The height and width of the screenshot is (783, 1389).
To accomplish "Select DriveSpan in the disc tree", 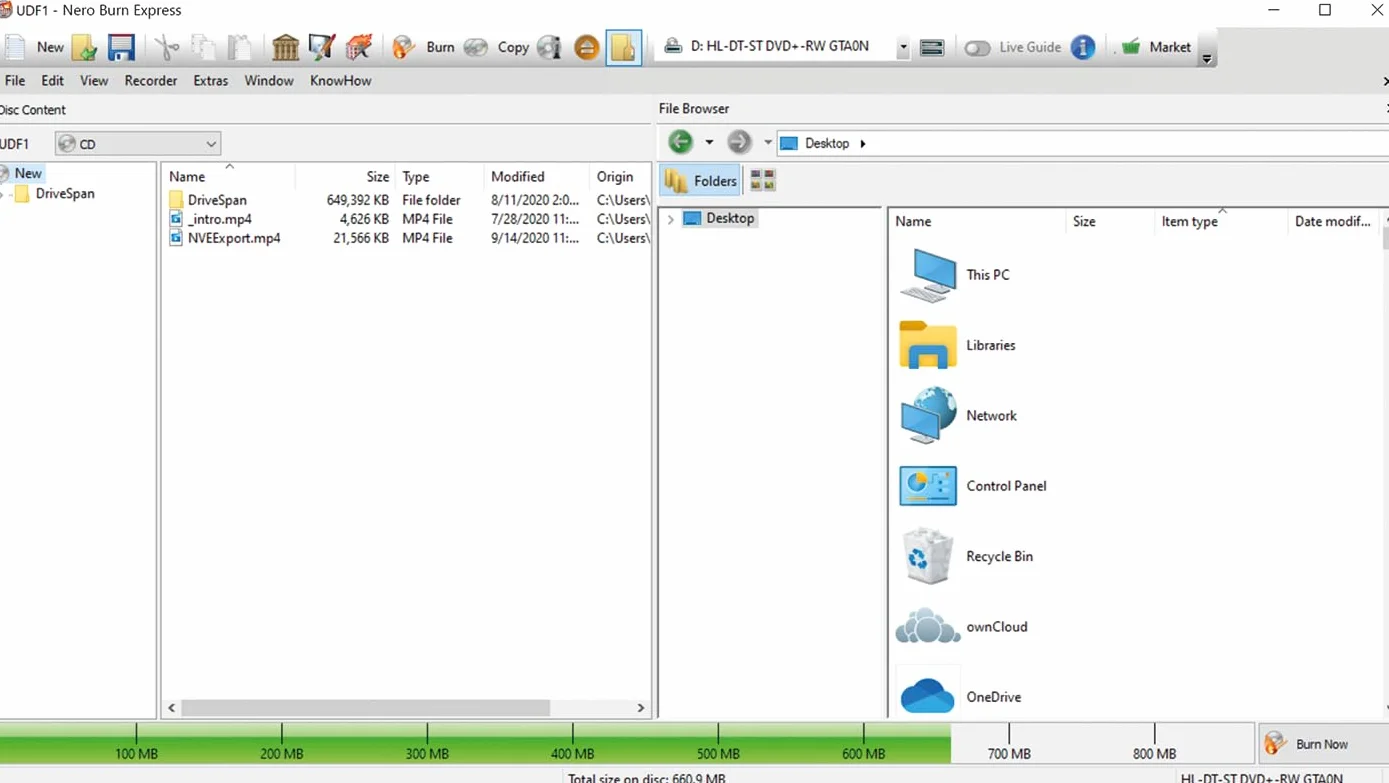I will tap(65, 193).
